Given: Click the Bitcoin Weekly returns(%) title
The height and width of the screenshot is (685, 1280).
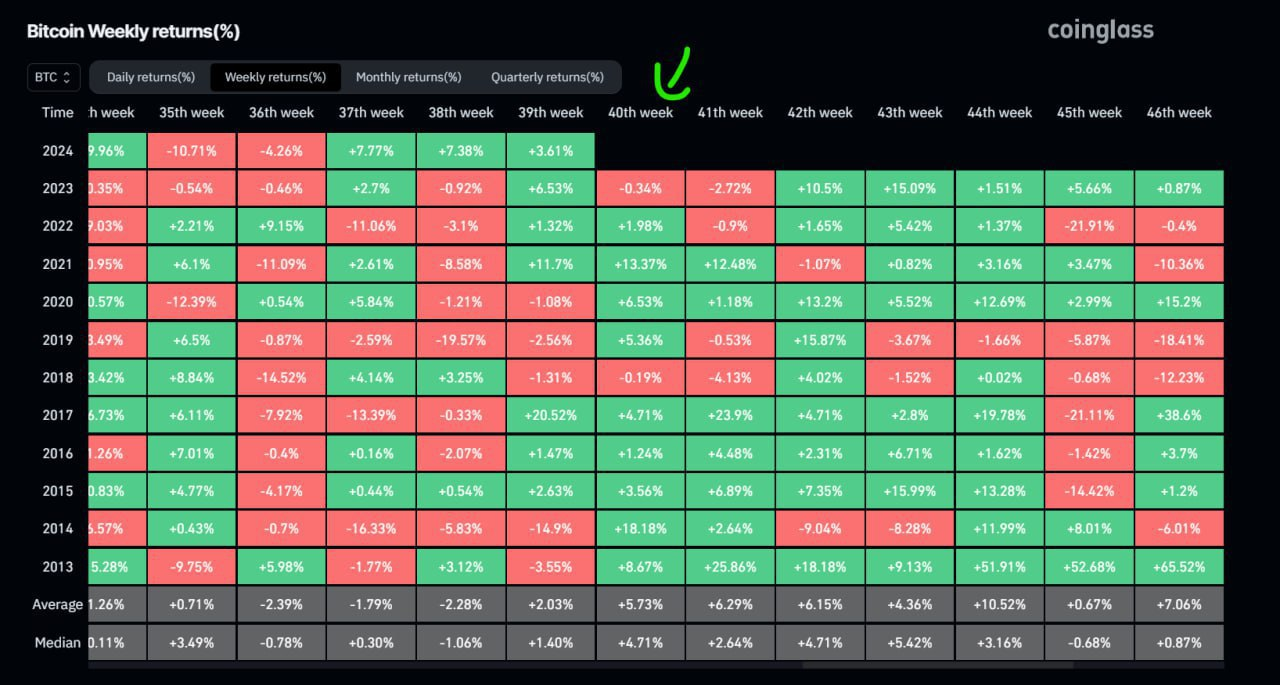Looking at the screenshot, I should [x=133, y=31].
